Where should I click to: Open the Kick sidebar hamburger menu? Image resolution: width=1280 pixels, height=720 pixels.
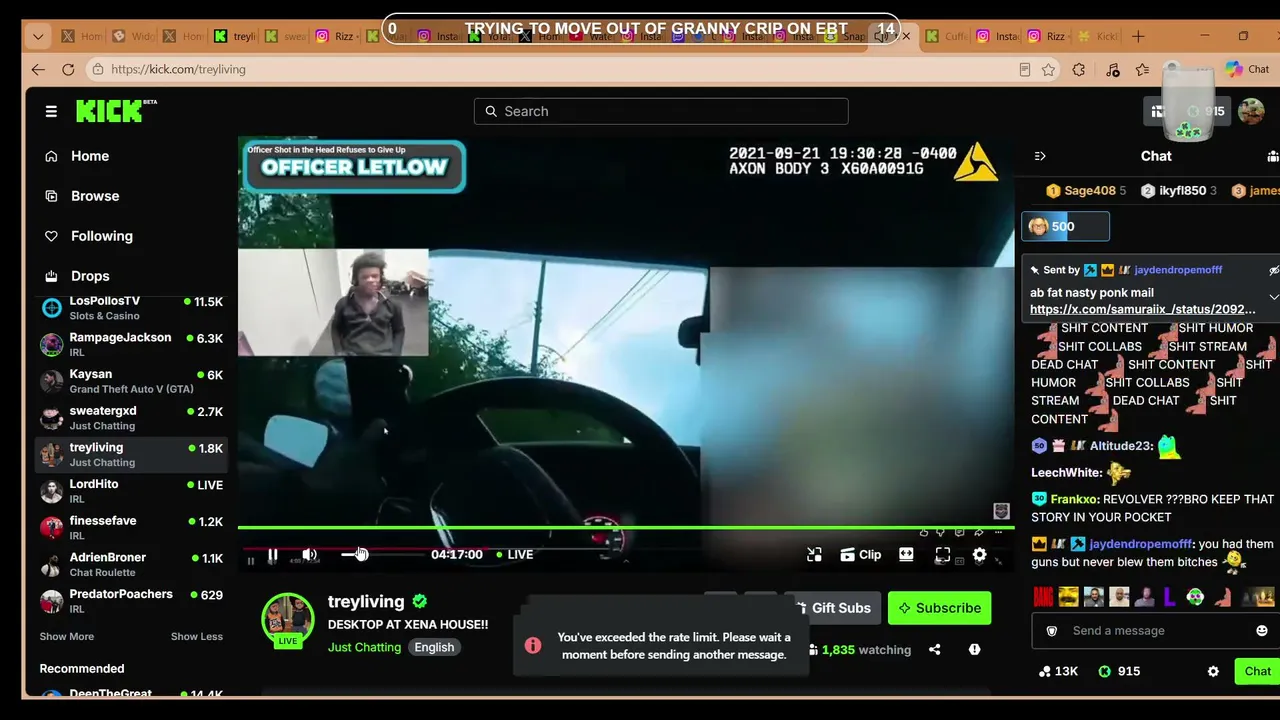pyautogui.click(x=51, y=111)
